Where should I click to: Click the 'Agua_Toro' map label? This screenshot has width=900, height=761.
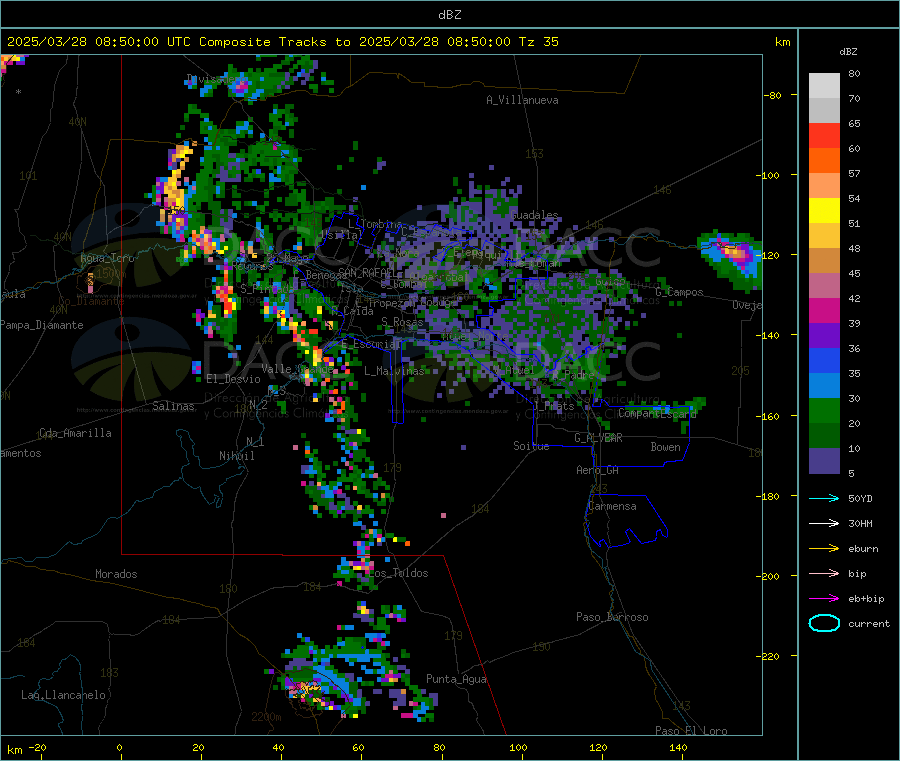[x=107, y=258]
